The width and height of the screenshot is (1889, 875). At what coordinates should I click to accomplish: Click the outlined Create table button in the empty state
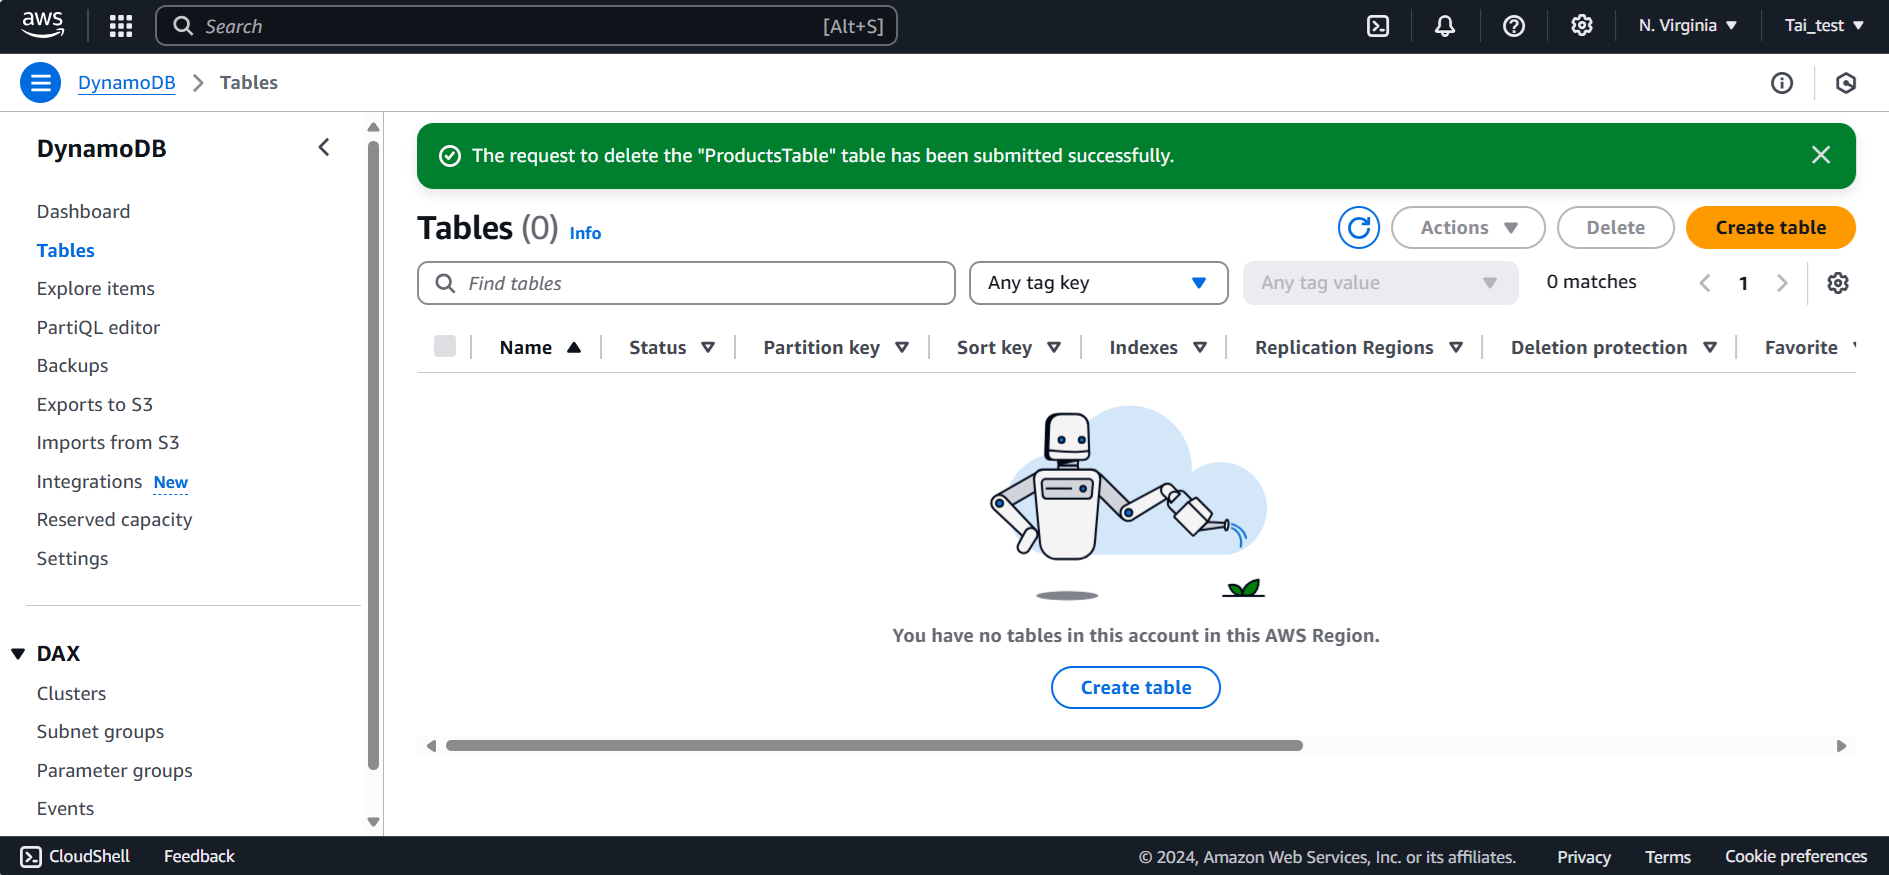(1136, 688)
